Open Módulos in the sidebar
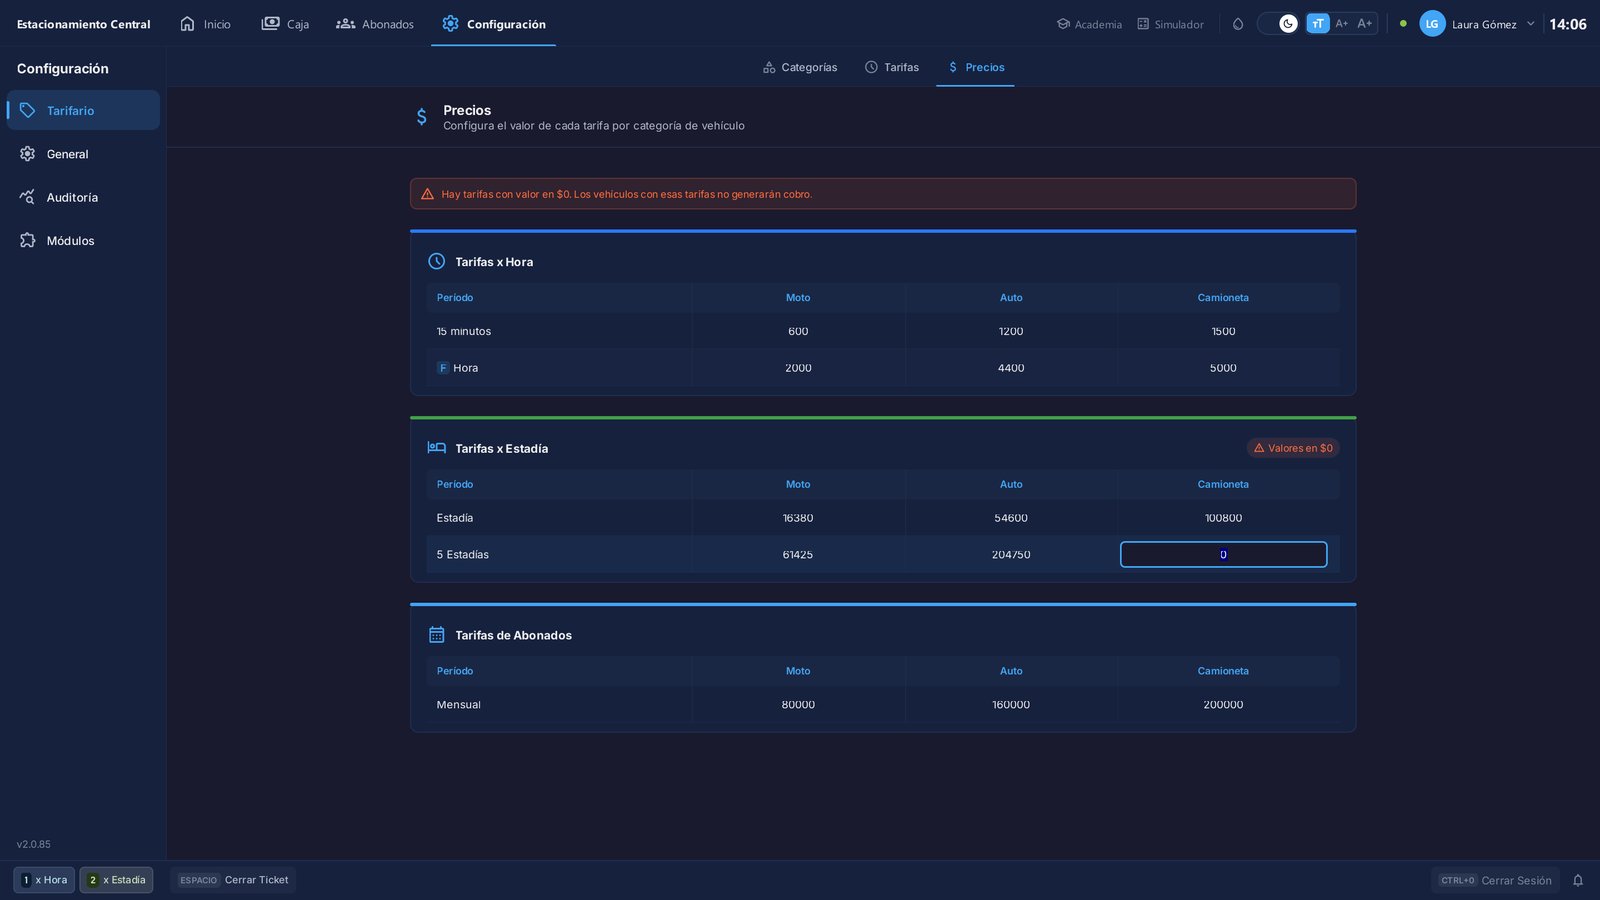 [x=83, y=240]
